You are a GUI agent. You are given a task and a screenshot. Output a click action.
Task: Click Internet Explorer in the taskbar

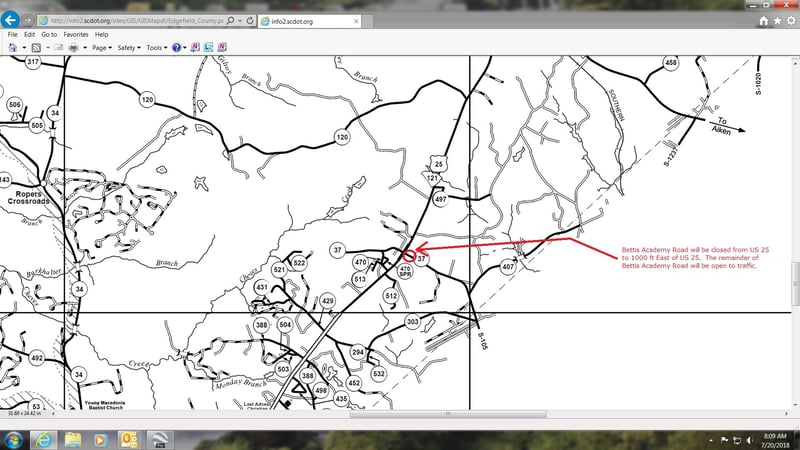pyautogui.click(x=43, y=440)
